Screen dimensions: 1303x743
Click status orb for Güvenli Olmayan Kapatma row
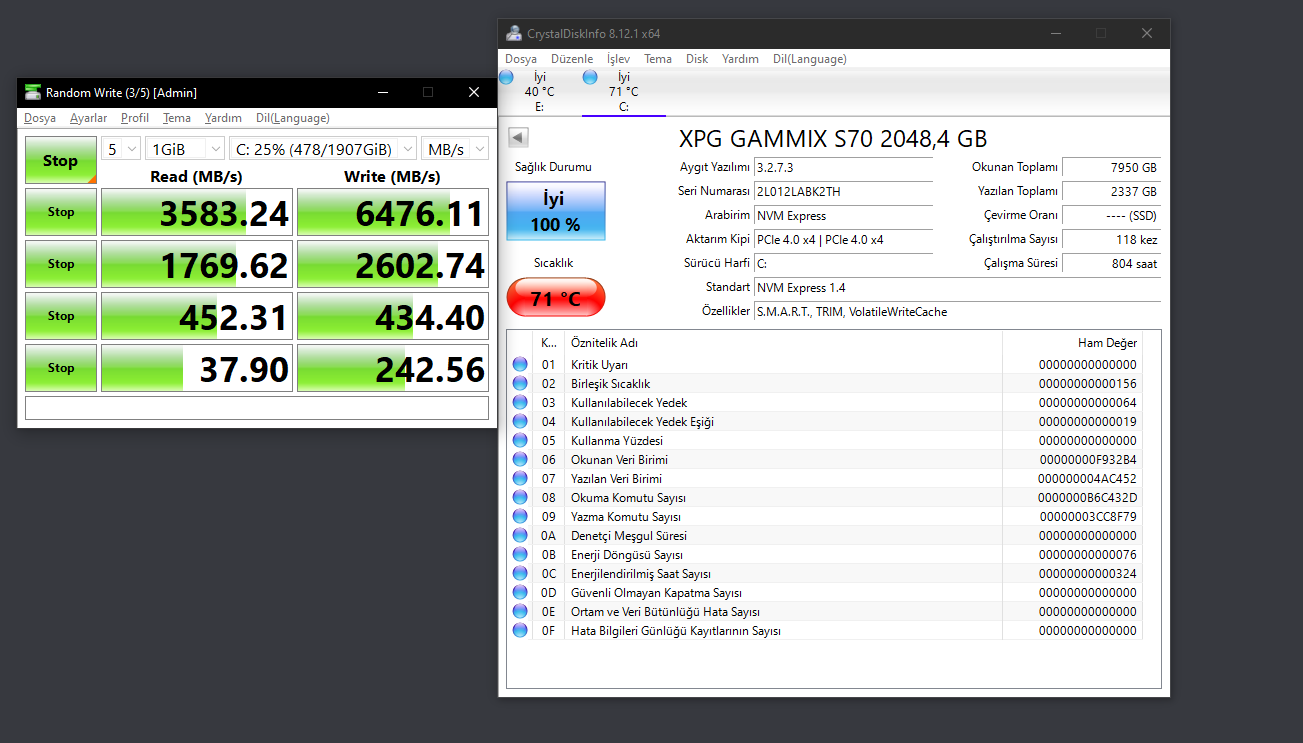click(520, 592)
